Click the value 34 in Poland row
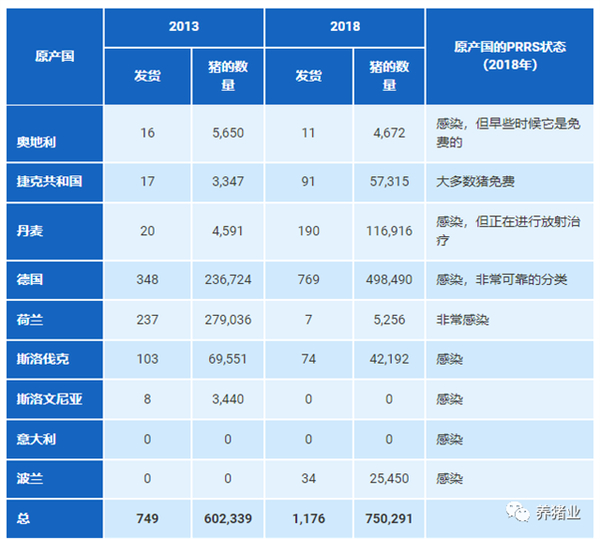Screen dimensions: 600x539 coord(308,479)
